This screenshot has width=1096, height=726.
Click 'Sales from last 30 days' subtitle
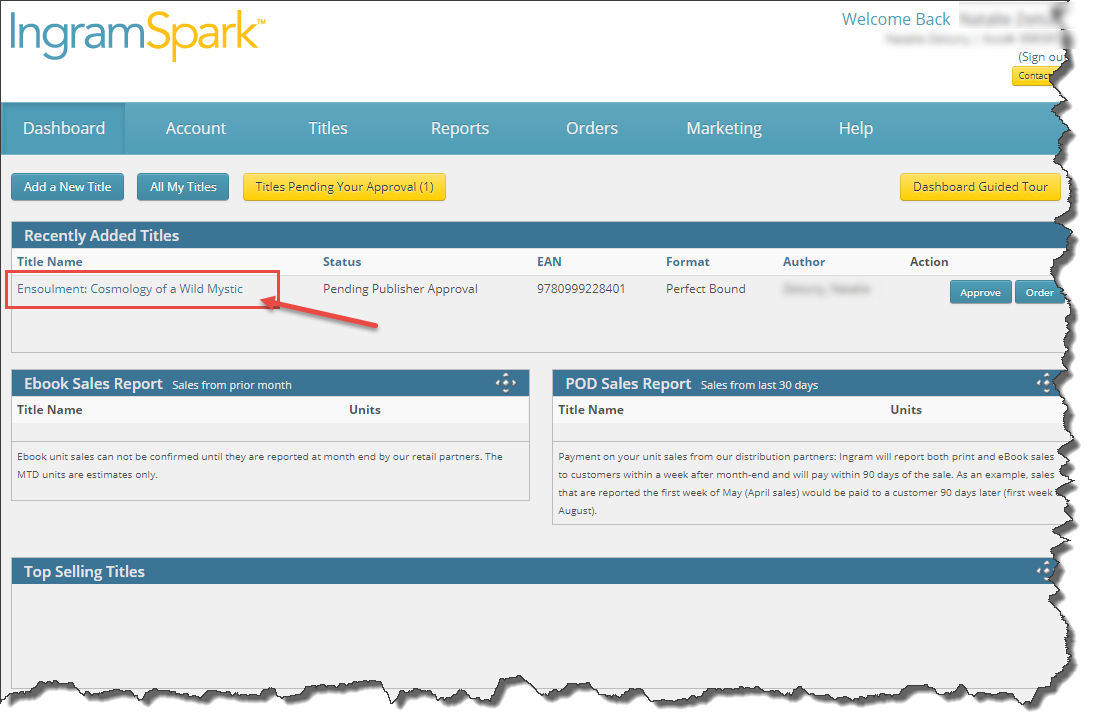coord(759,386)
